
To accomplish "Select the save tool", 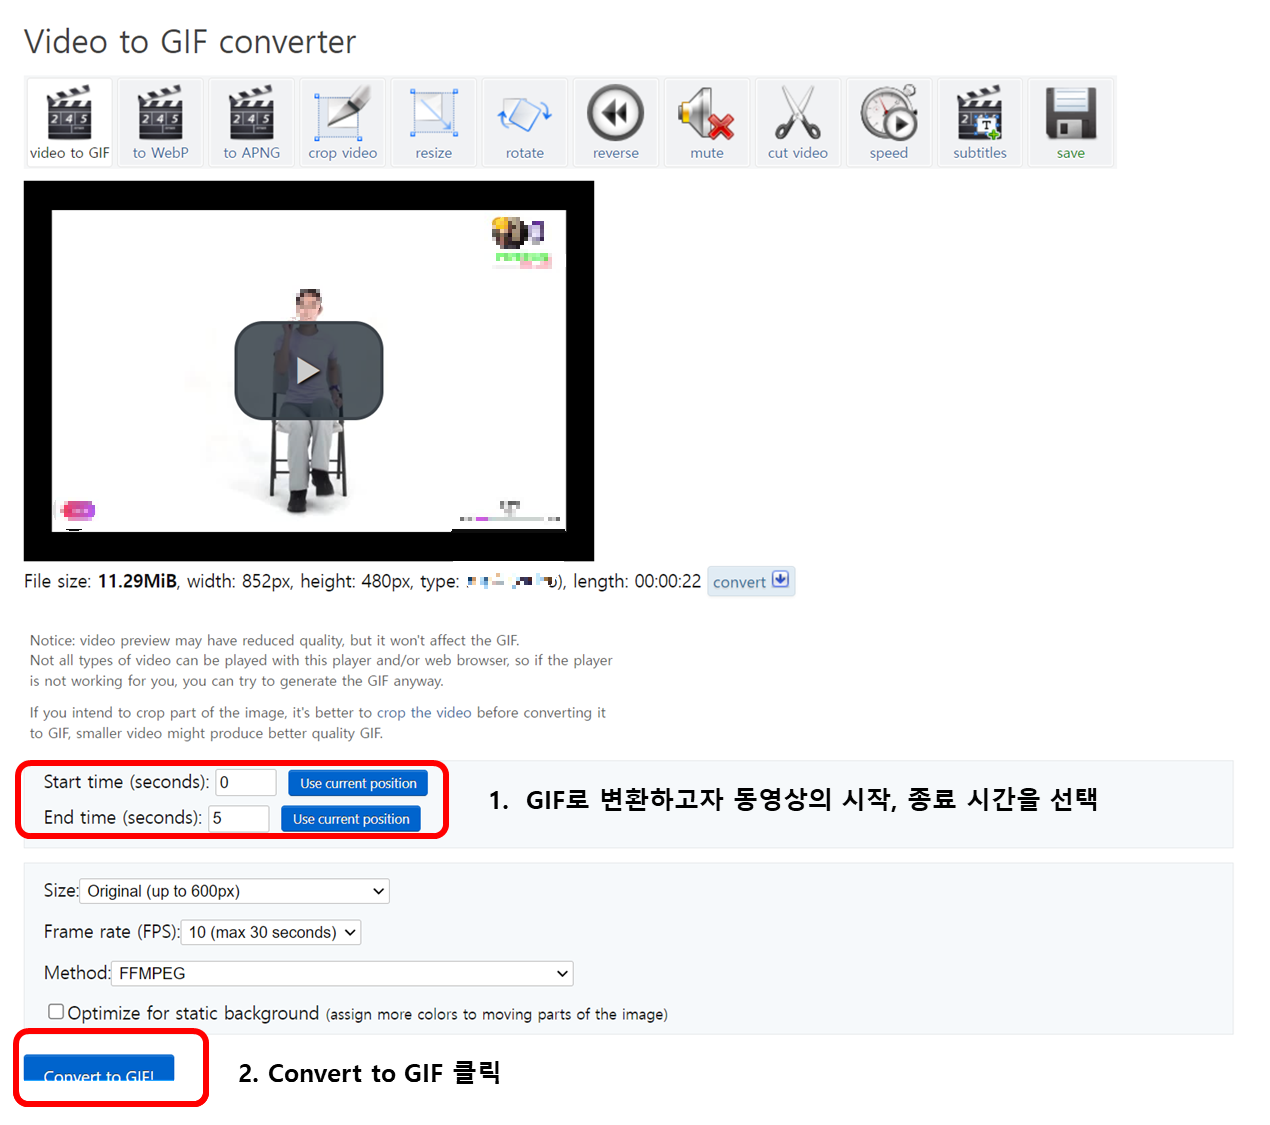I will click(x=1070, y=120).
